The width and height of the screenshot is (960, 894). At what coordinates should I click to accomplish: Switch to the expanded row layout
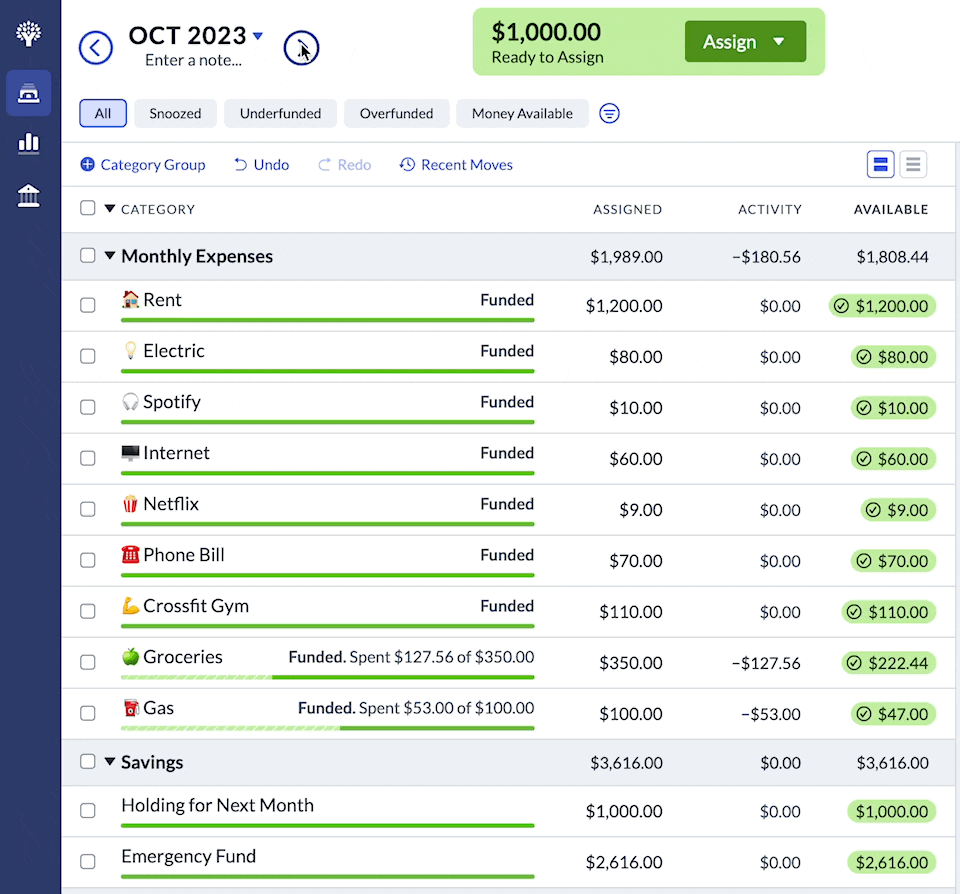[x=880, y=165]
